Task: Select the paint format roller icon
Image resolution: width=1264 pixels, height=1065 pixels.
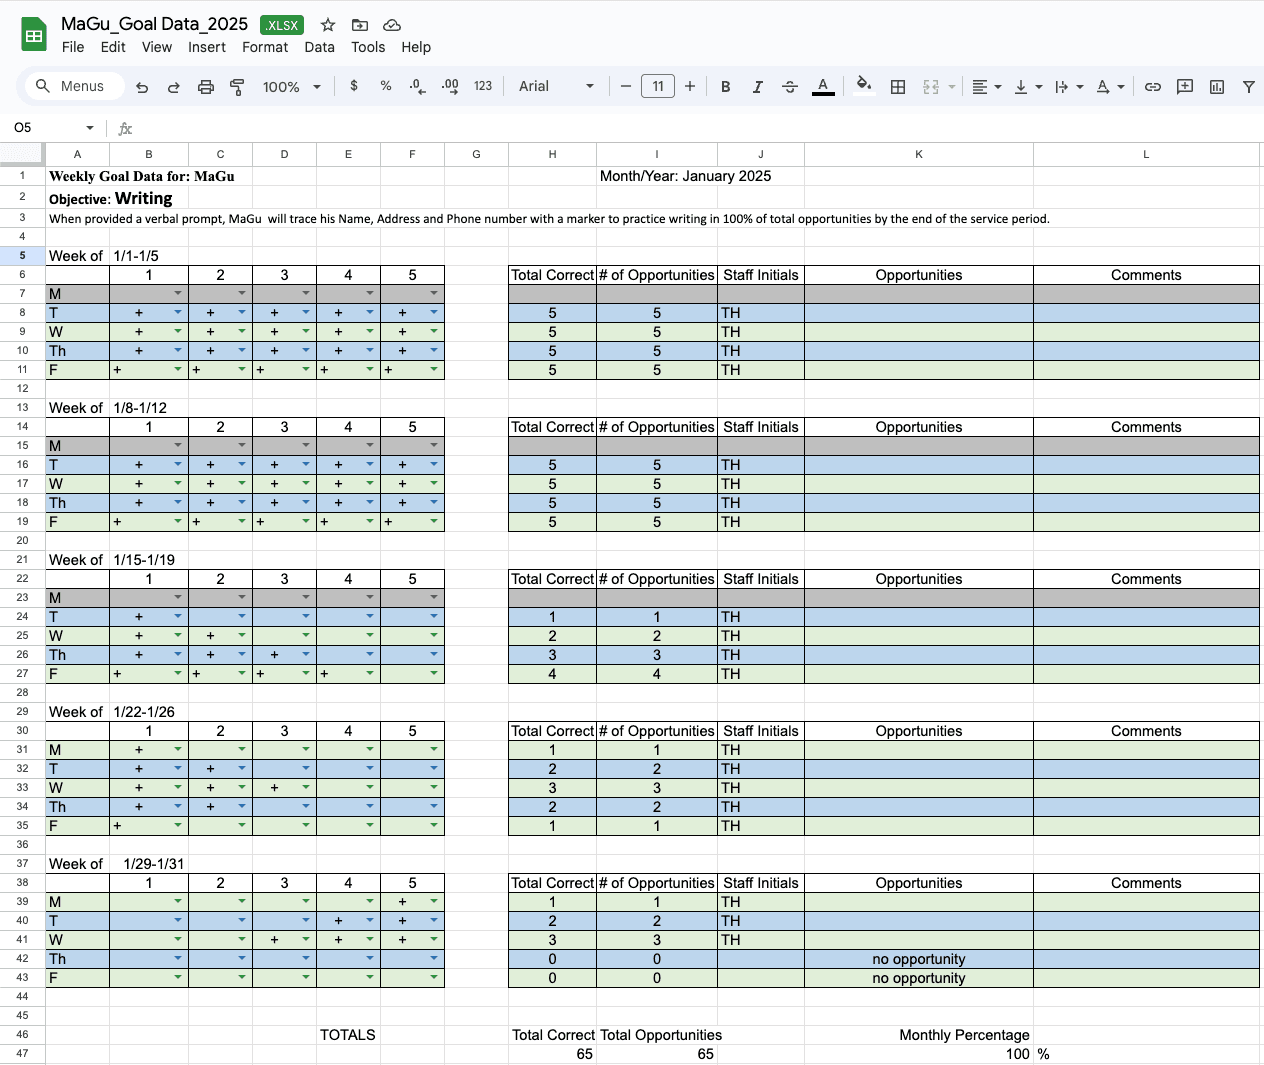Action: 237,87
